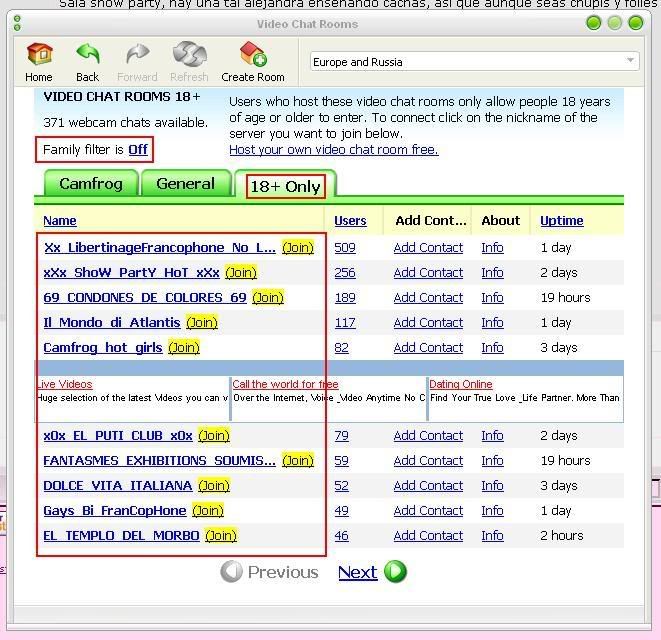Open Info in the 59 users row
Image resolution: width=661 pixels, height=640 pixels.
(x=492, y=460)
